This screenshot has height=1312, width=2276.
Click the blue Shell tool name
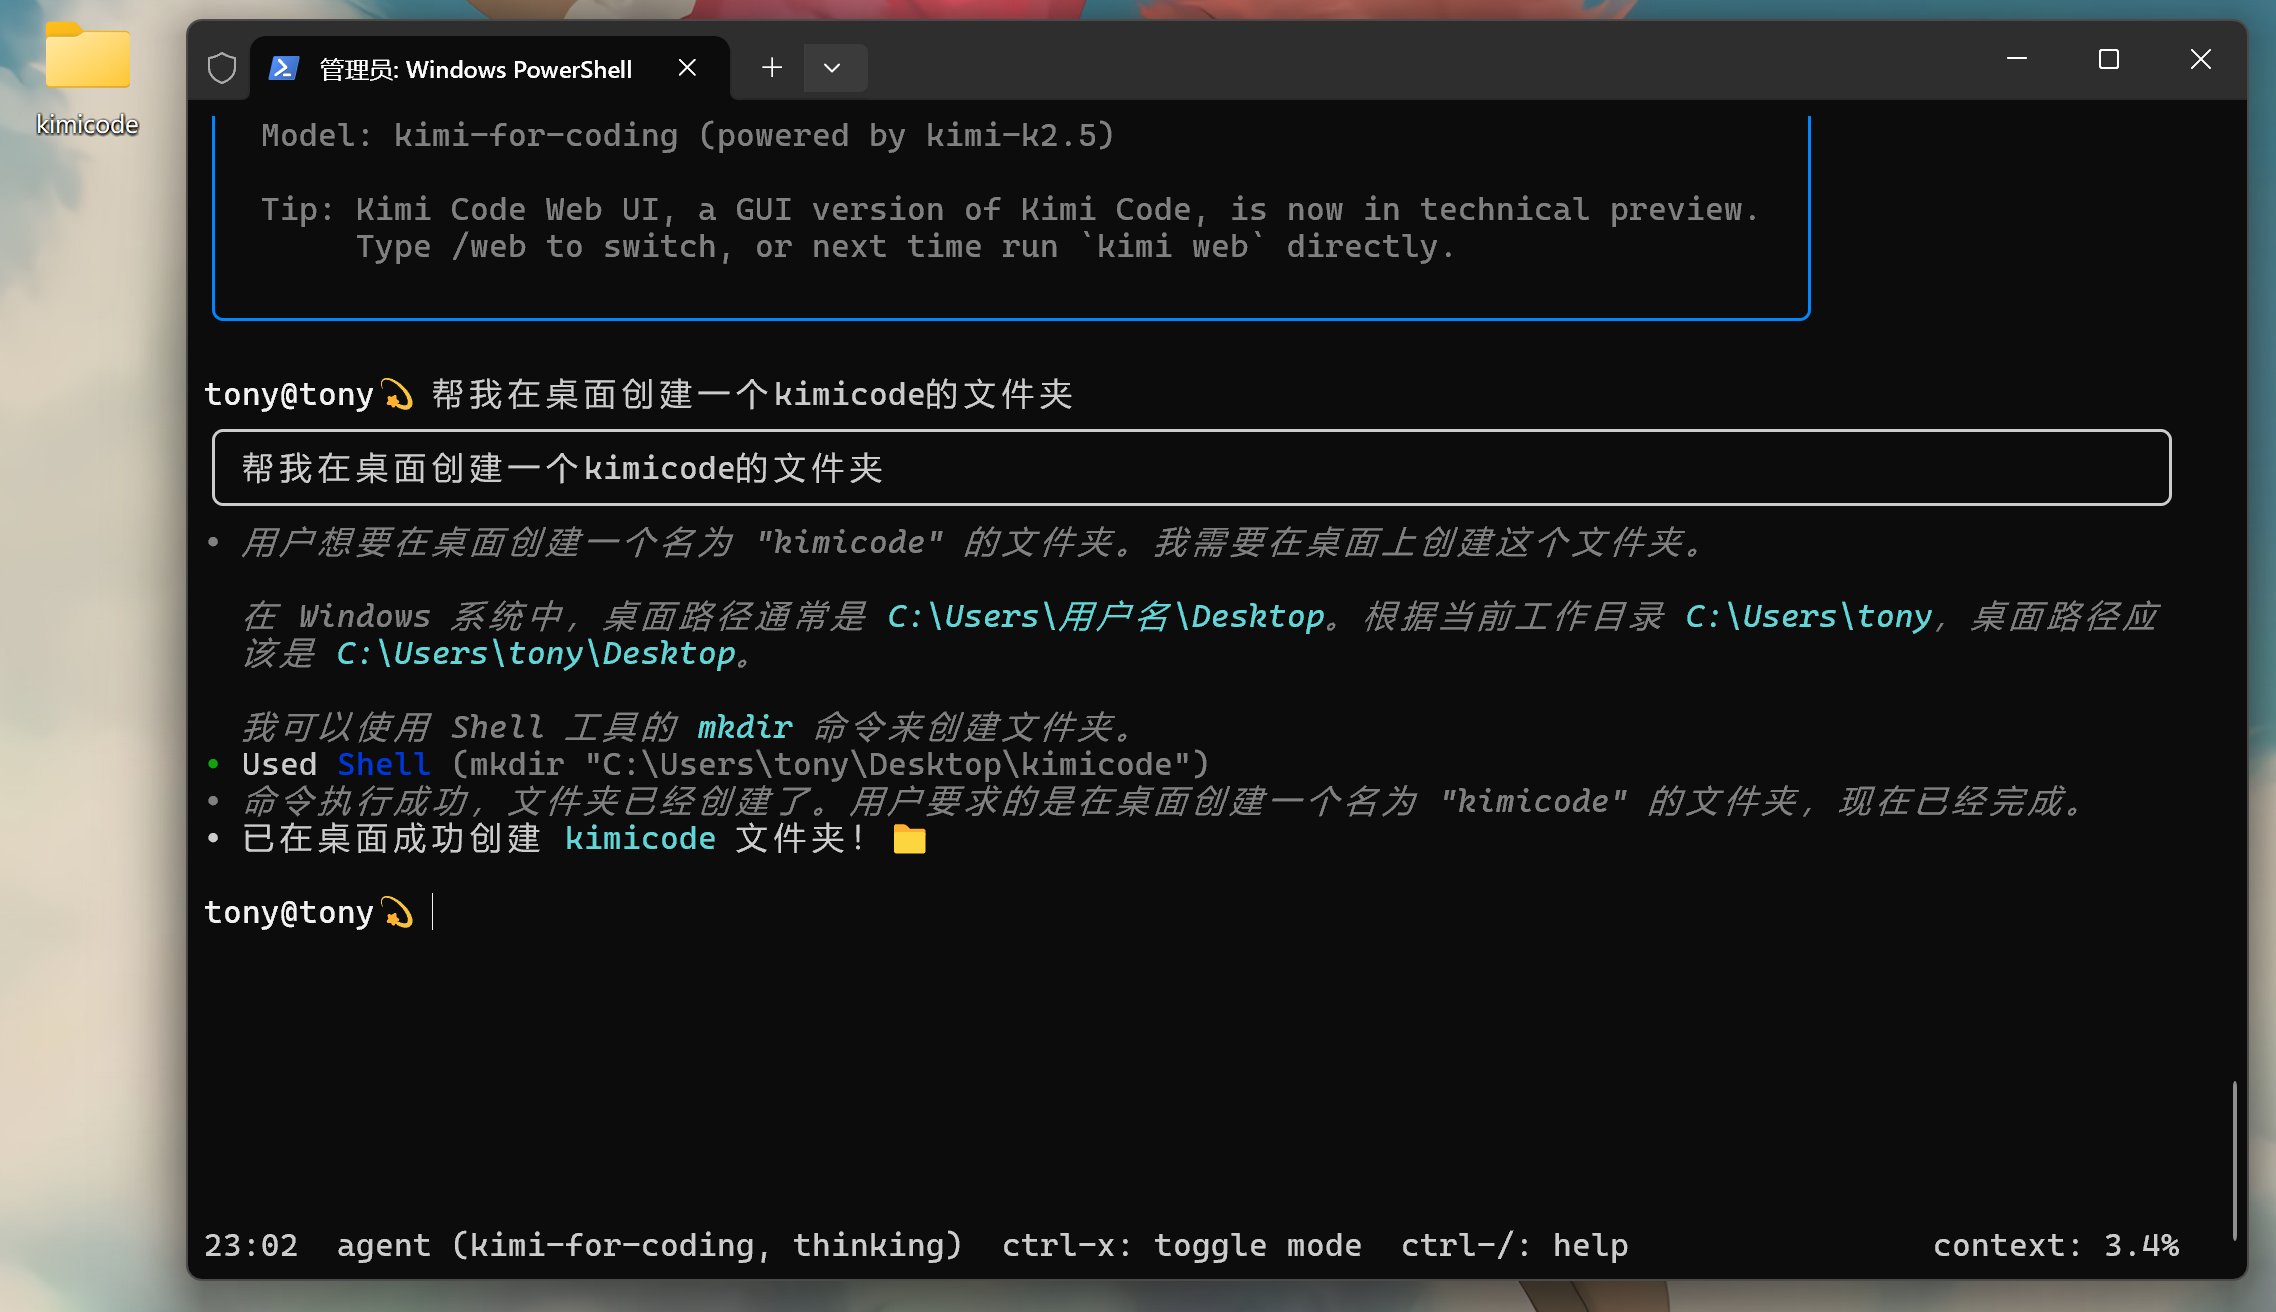(x=383, y=764)
